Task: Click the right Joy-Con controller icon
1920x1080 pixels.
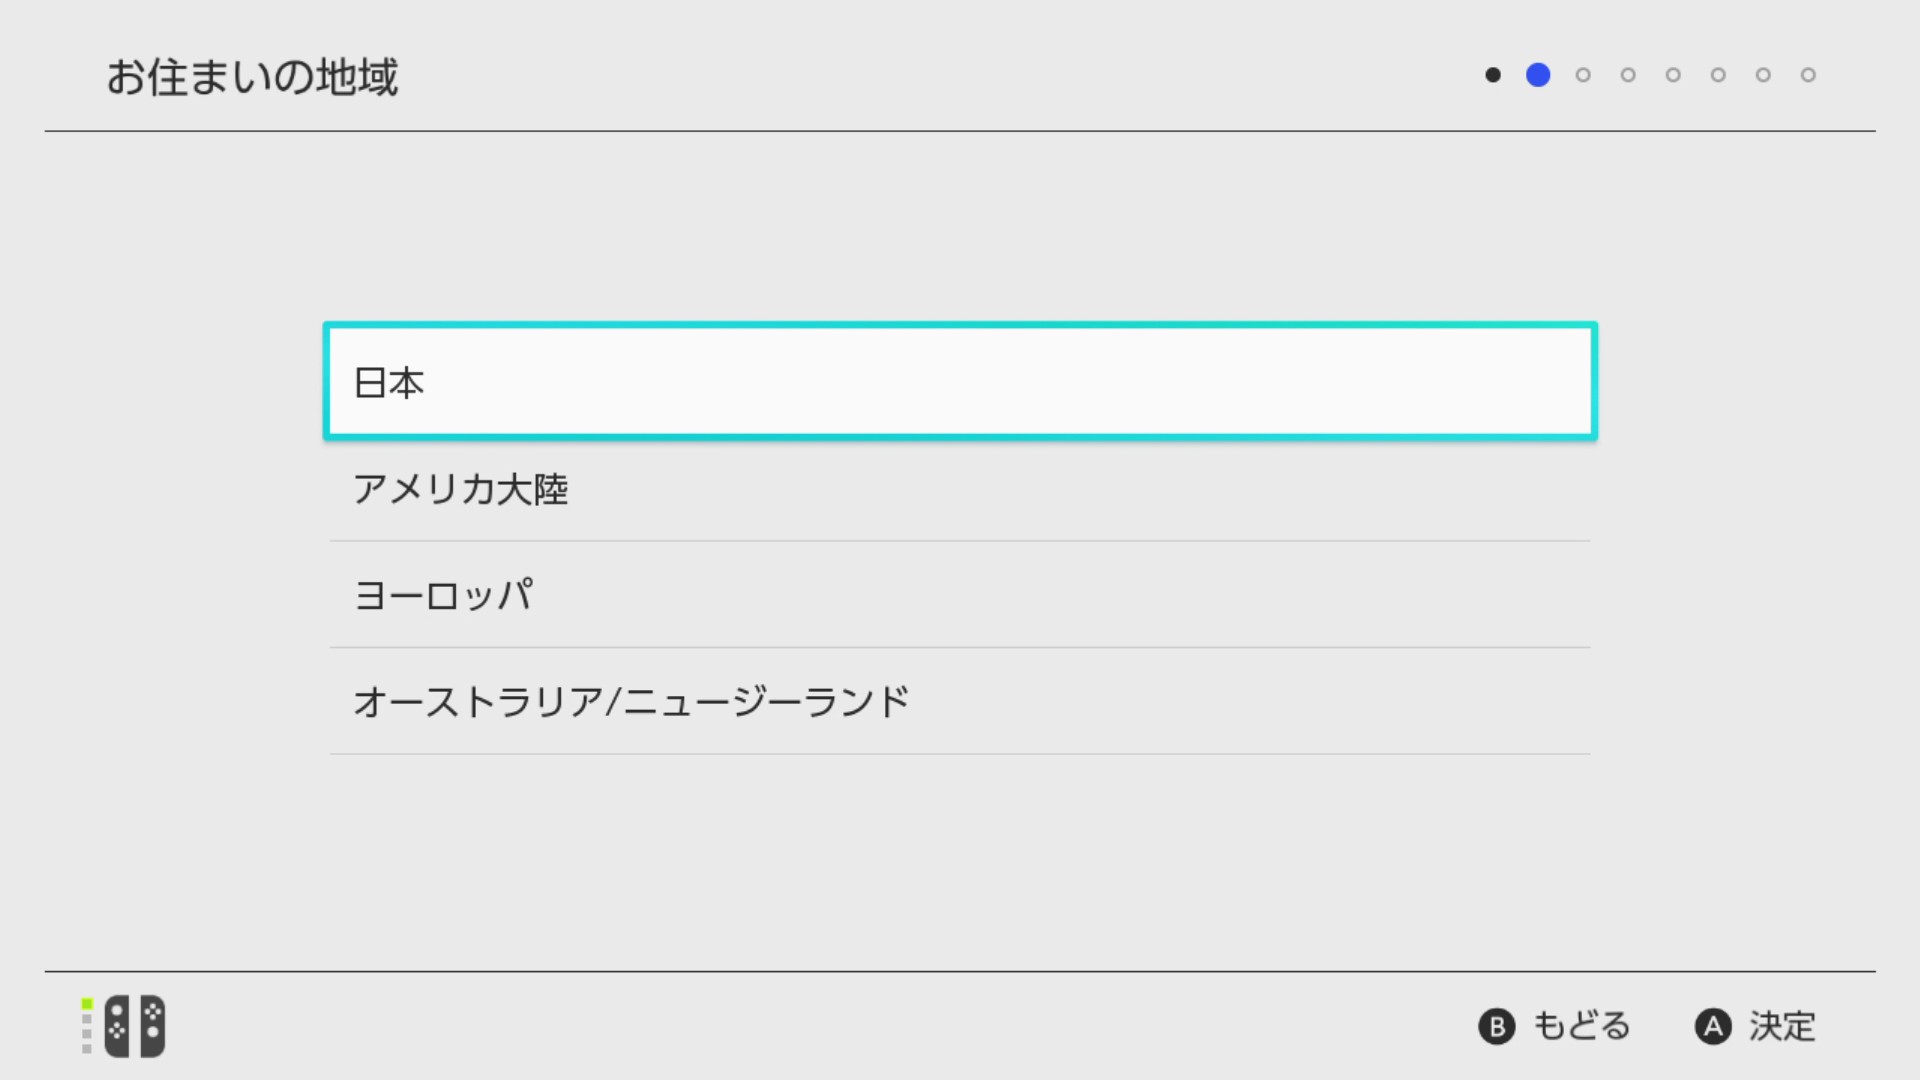Action: (x=153, y=1026)
